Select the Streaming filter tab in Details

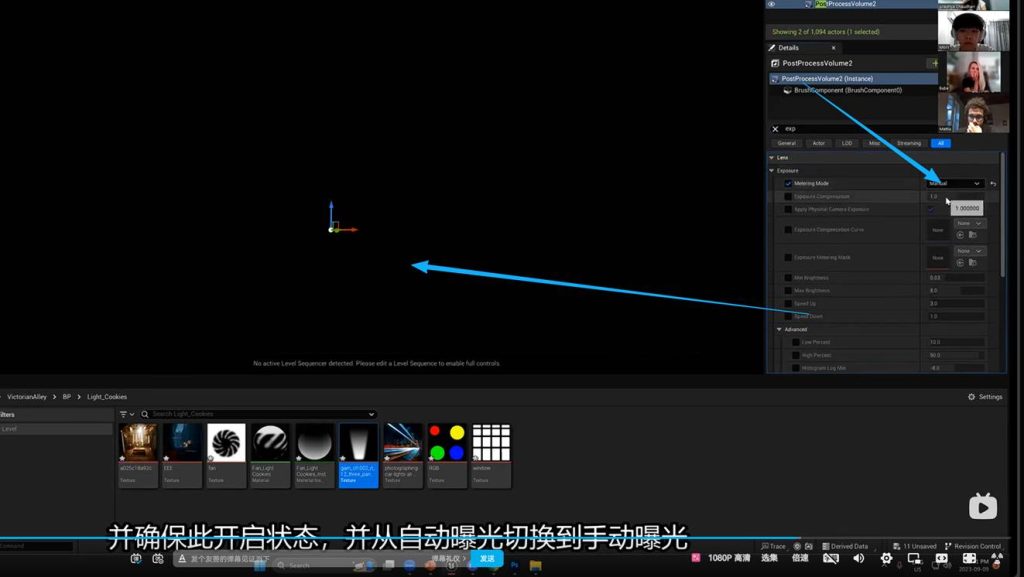click(x=908, y=143)
